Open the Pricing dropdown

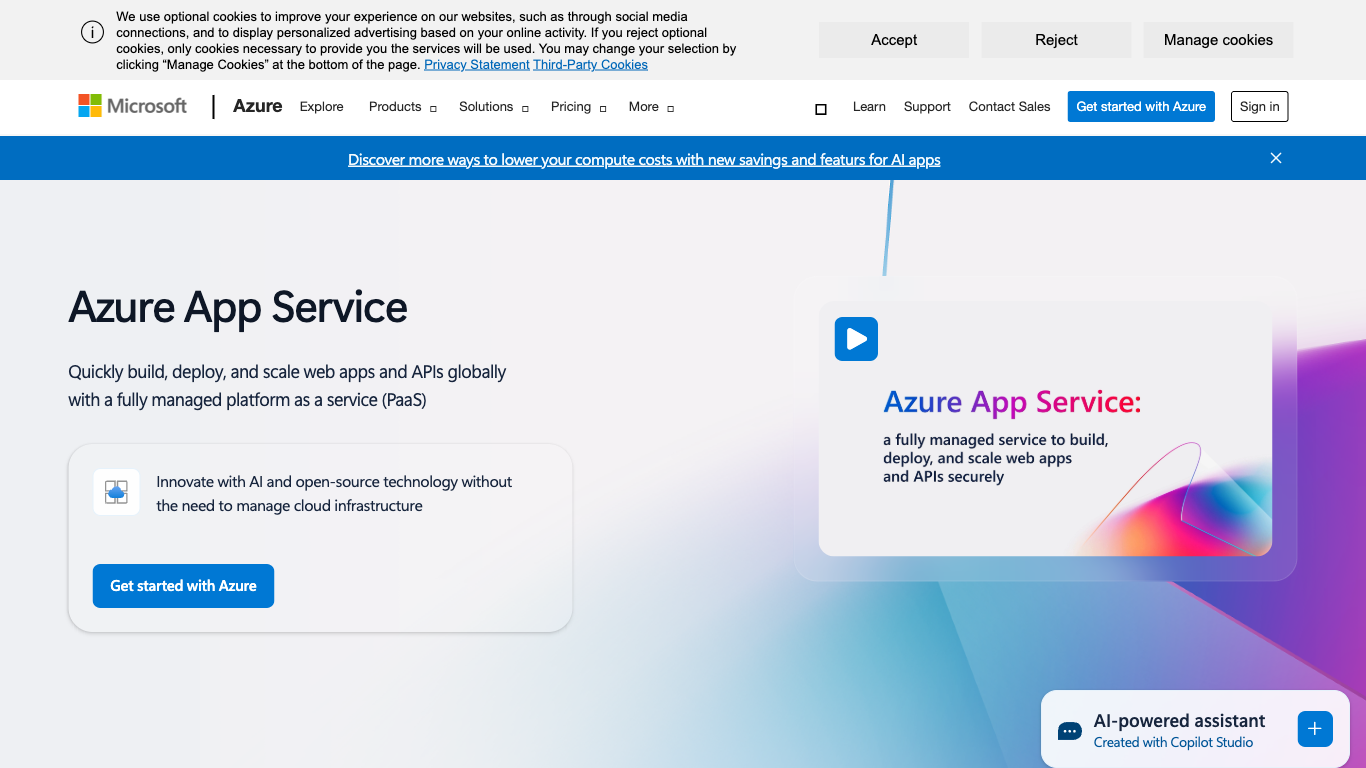click(578, 107)
